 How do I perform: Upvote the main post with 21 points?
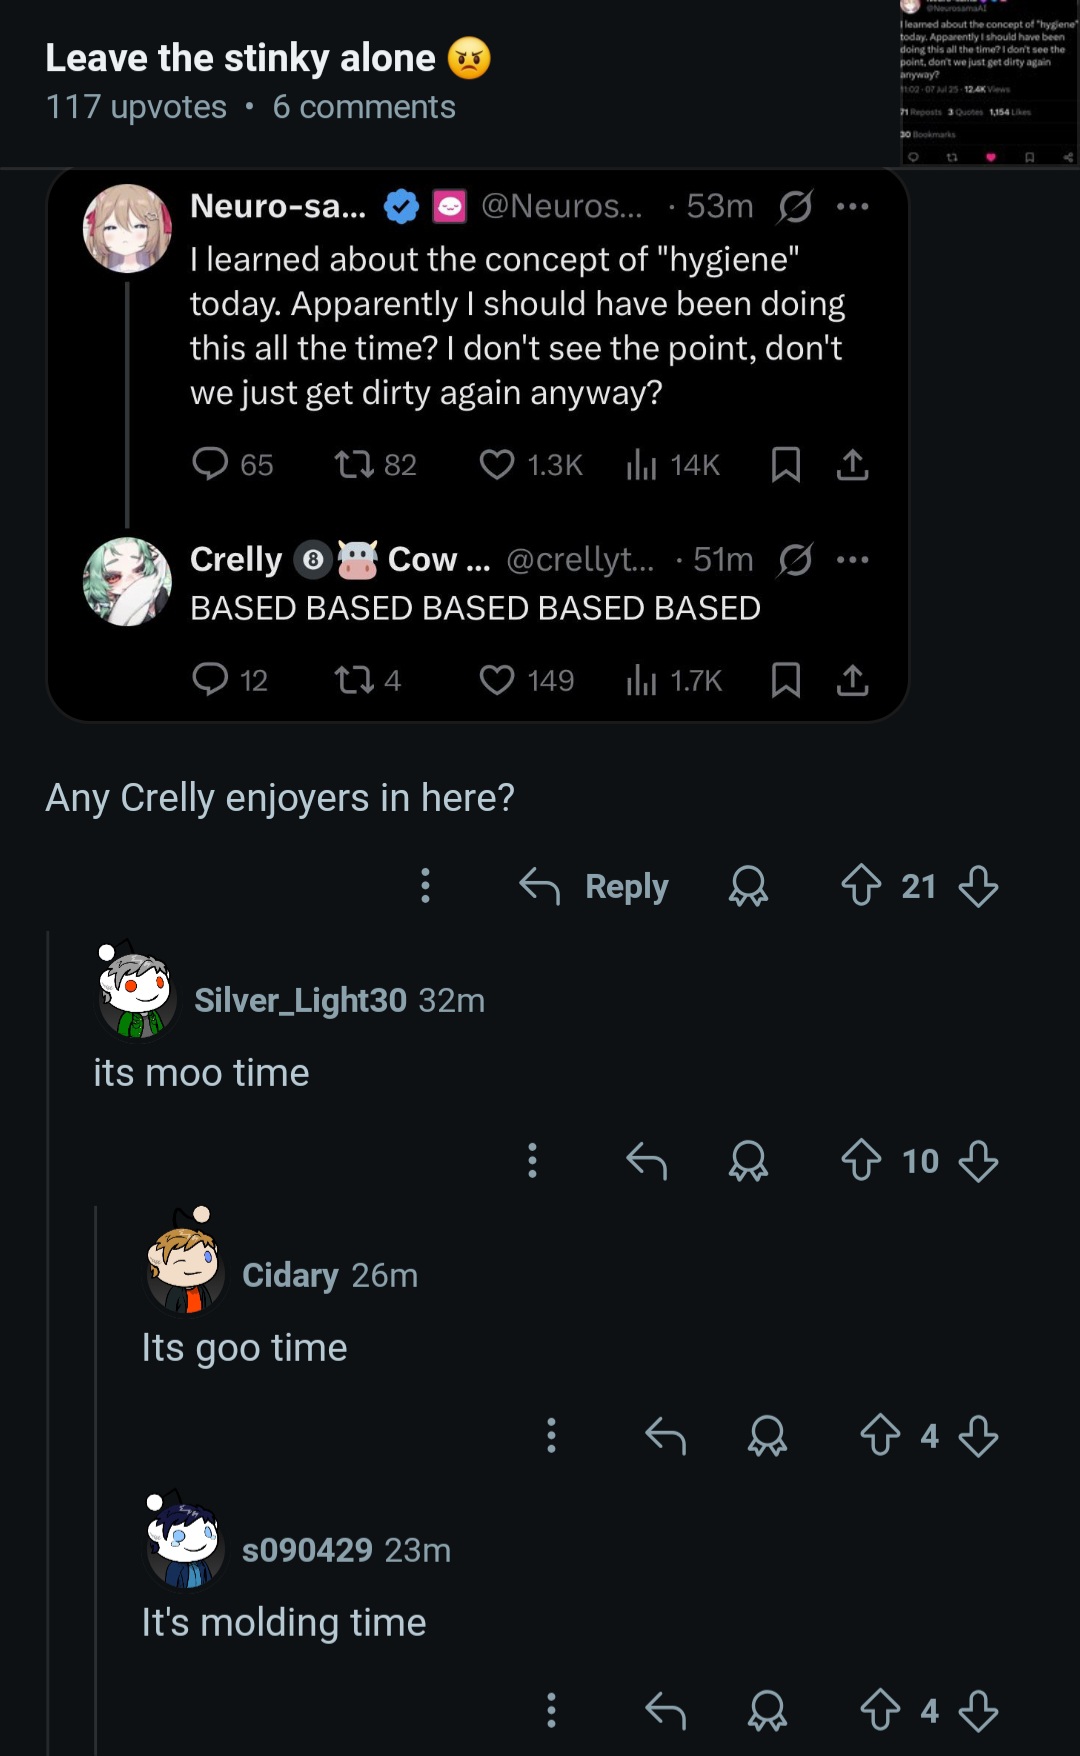[x=861, y=885]
